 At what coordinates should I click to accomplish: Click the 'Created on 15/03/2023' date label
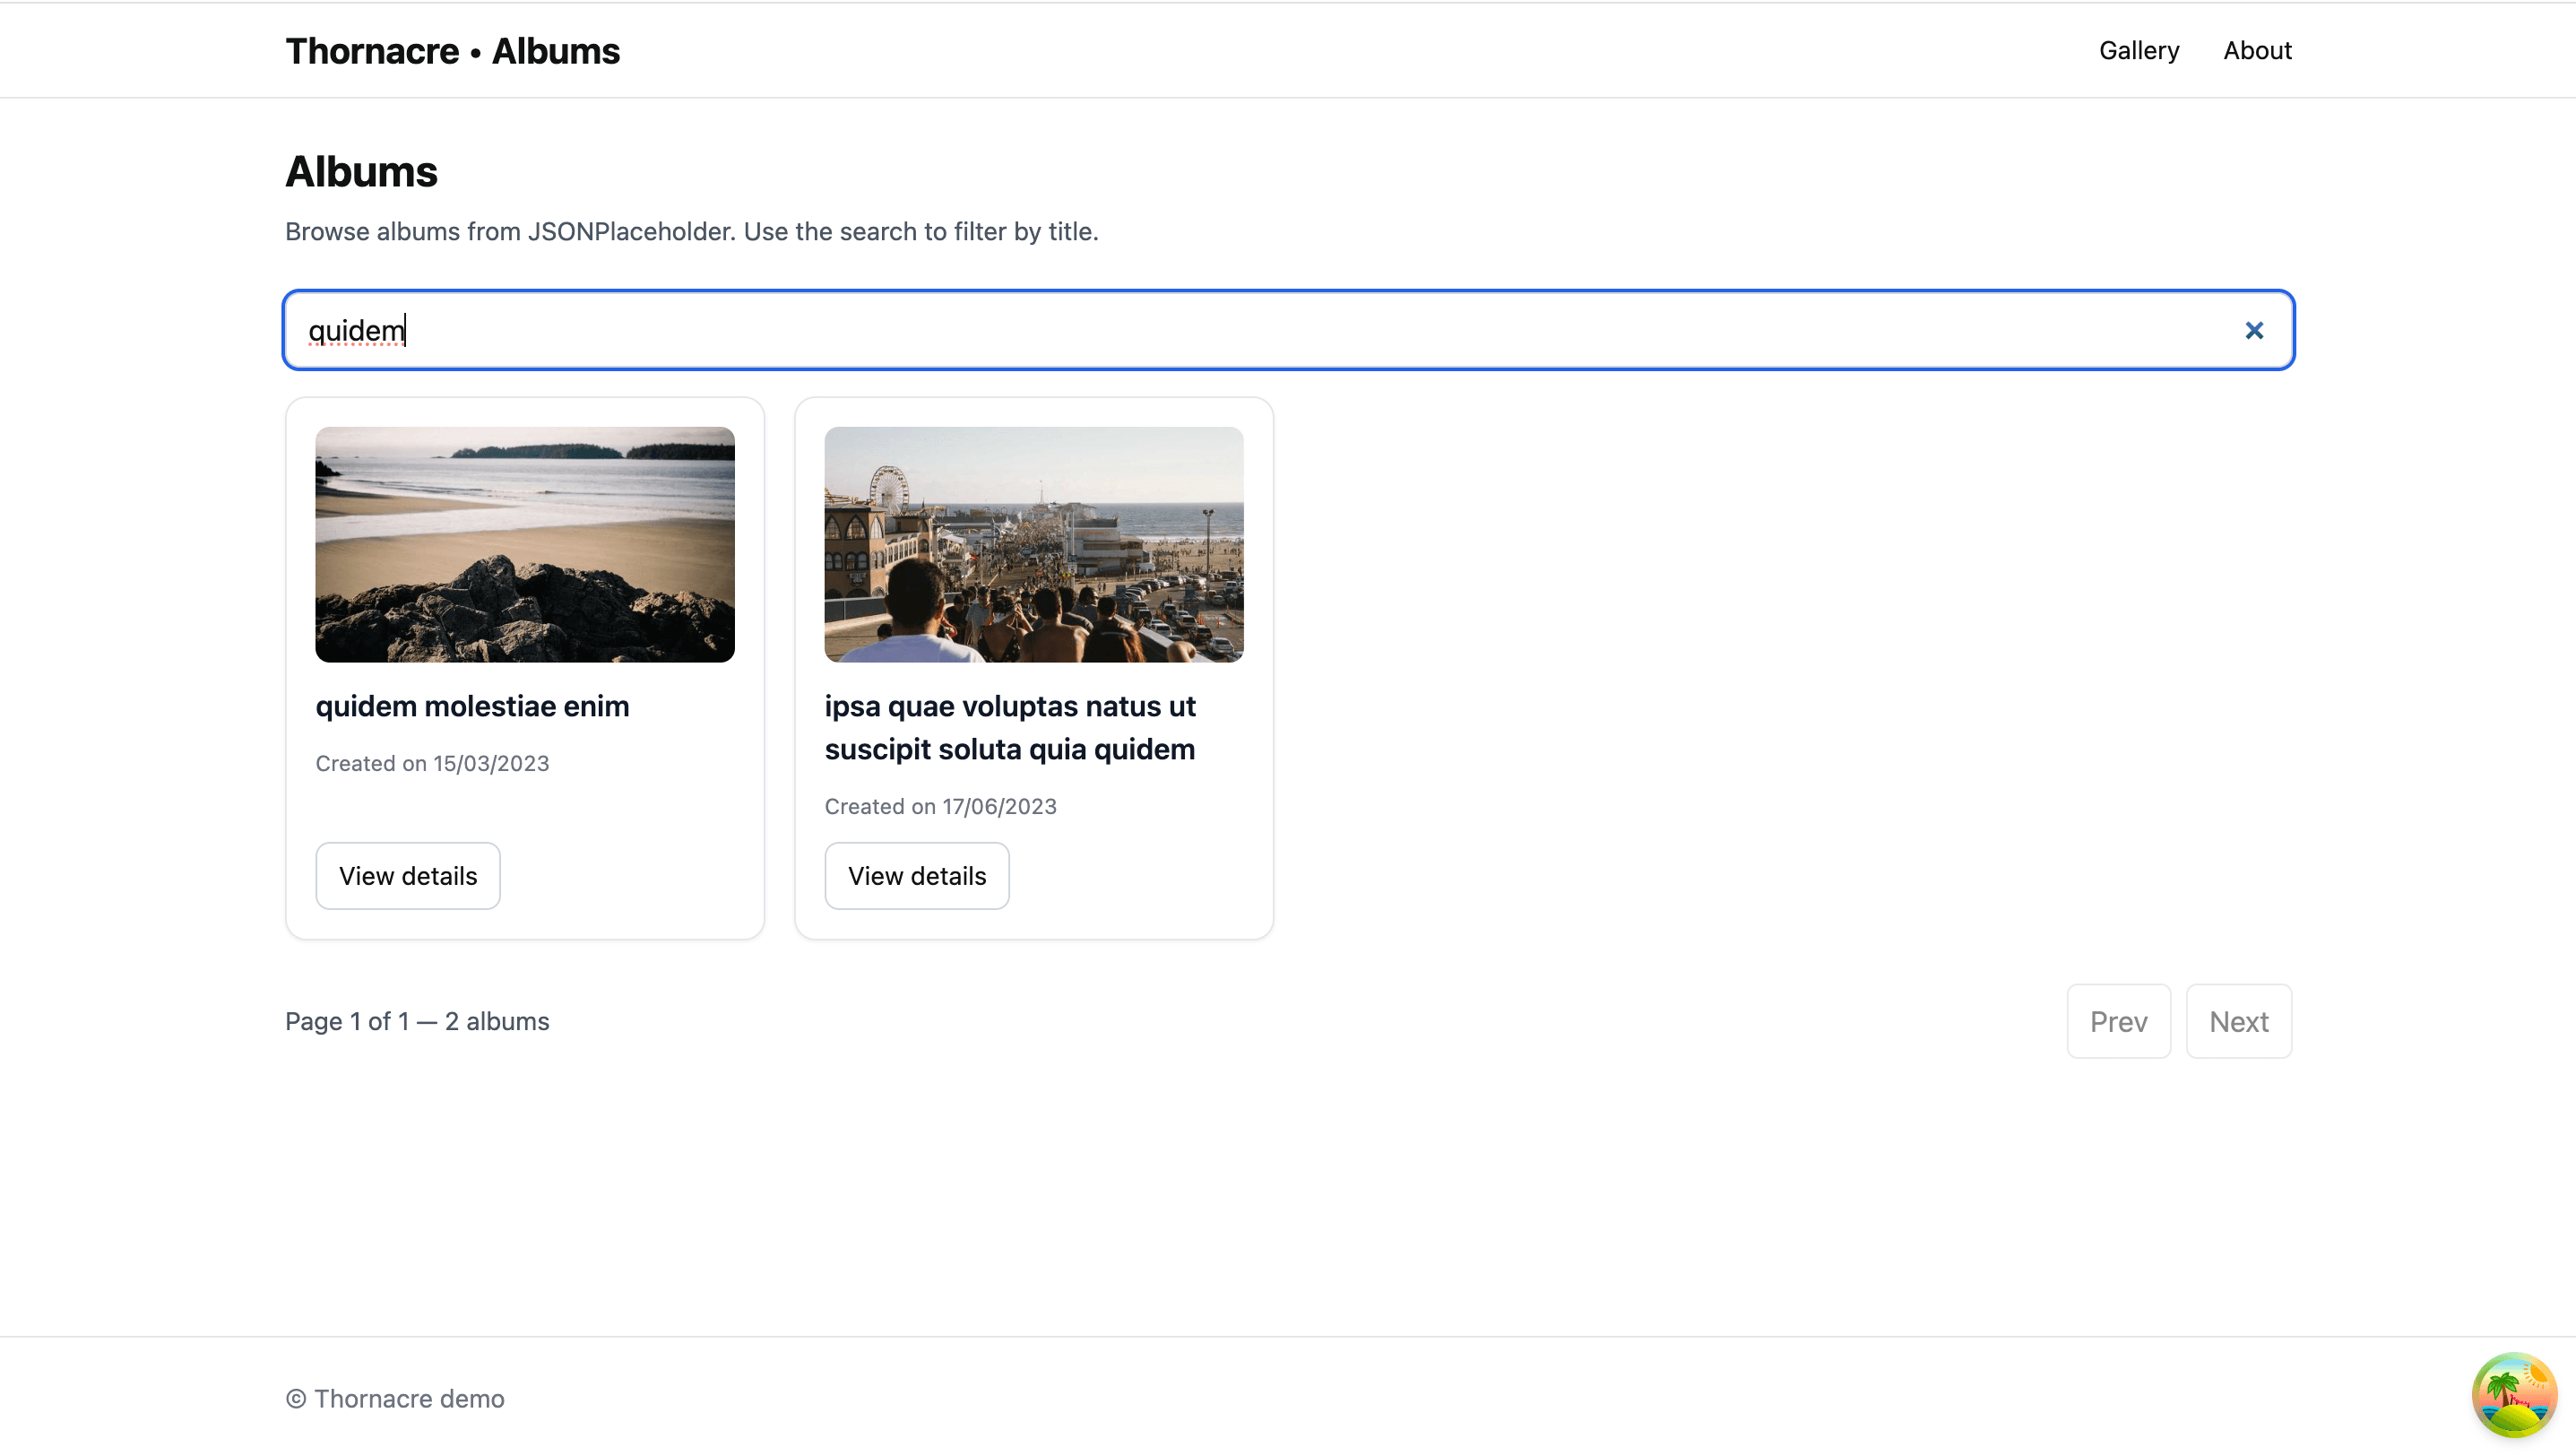tap(432, 763)
